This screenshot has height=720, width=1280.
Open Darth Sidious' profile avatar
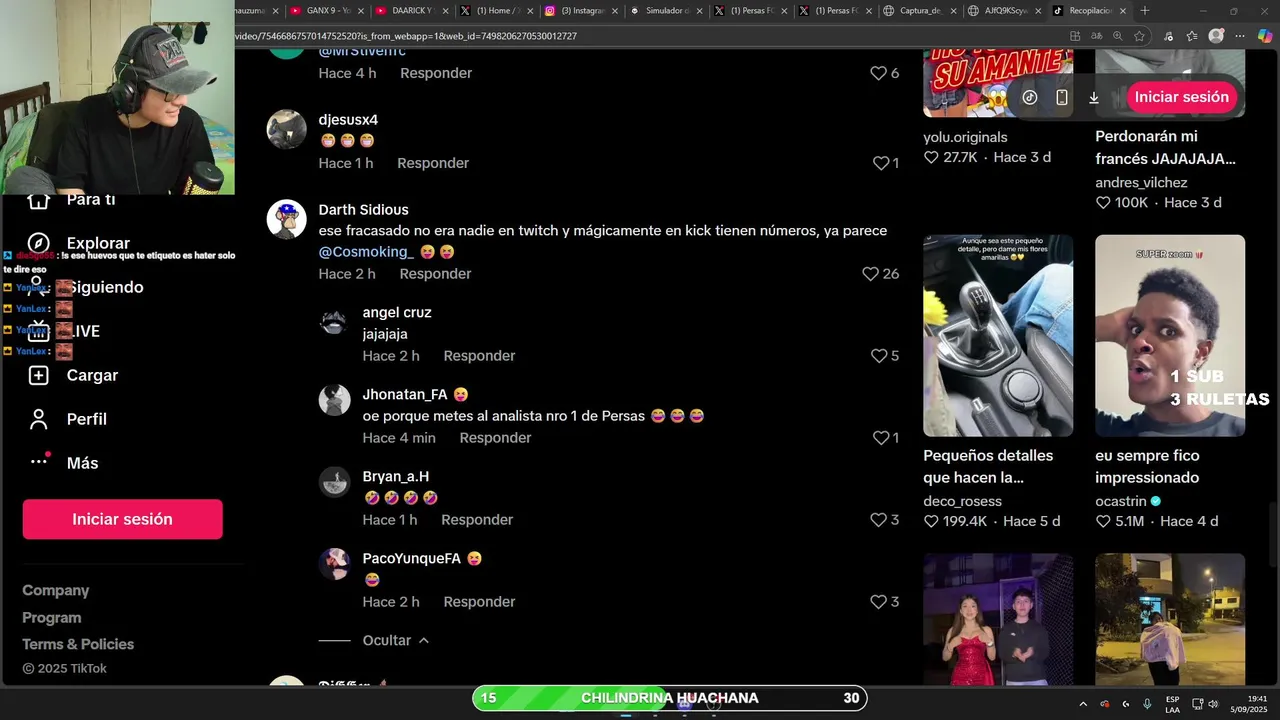coord(287,219)
